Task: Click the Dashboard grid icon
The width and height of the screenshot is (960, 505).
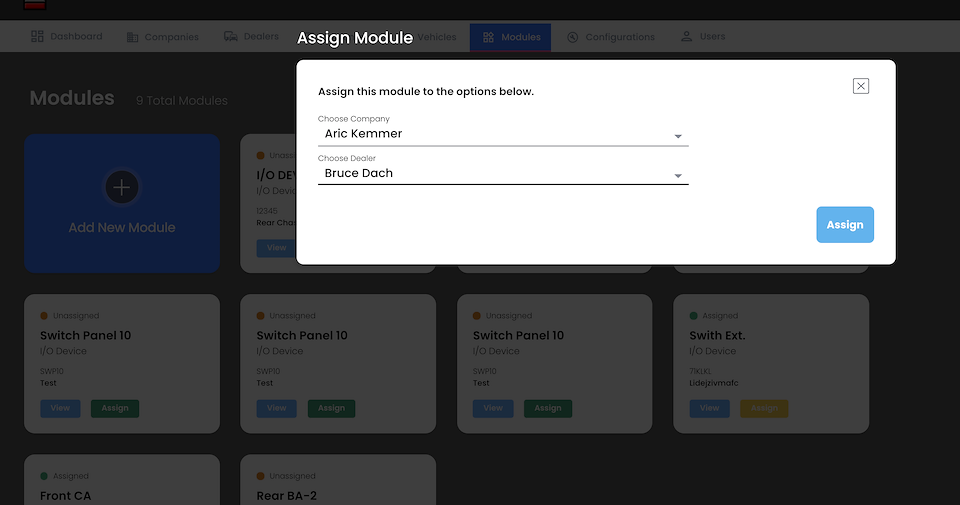Action: (37, 37)
